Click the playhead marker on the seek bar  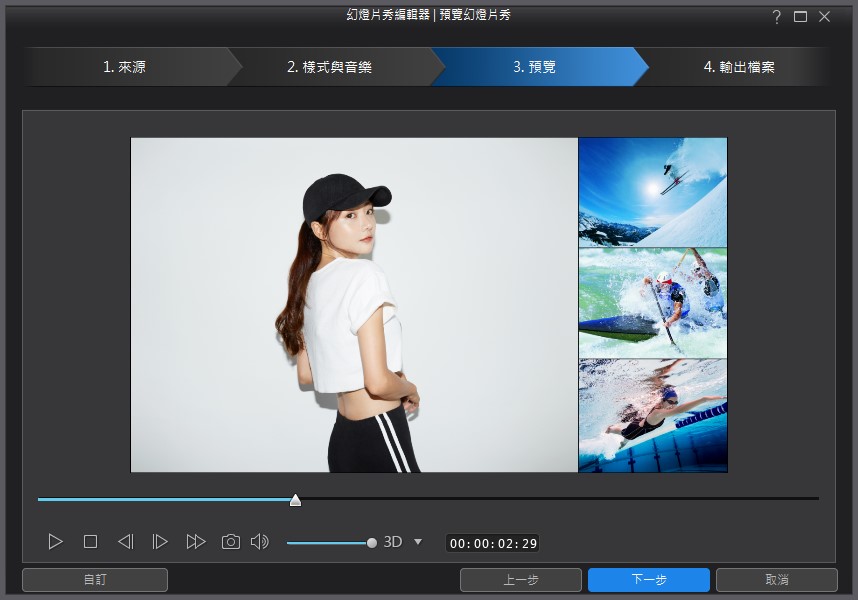(295, 499)
